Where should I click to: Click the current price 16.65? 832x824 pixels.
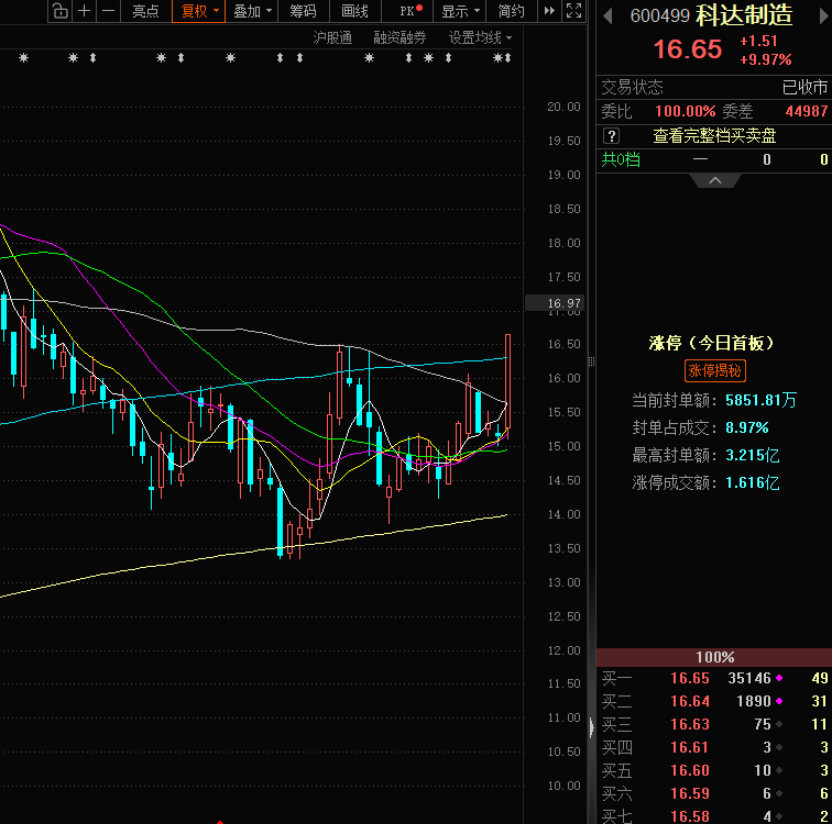pyautogui.click(x=688, y=49)
